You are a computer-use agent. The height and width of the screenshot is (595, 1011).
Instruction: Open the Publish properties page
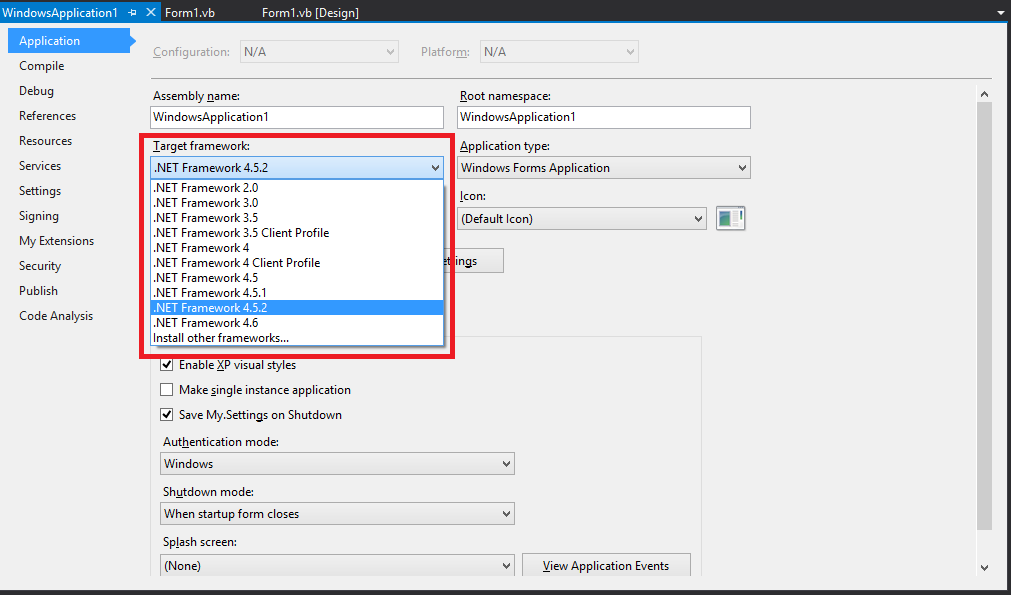pyautogui.click(x=38, y=291)
